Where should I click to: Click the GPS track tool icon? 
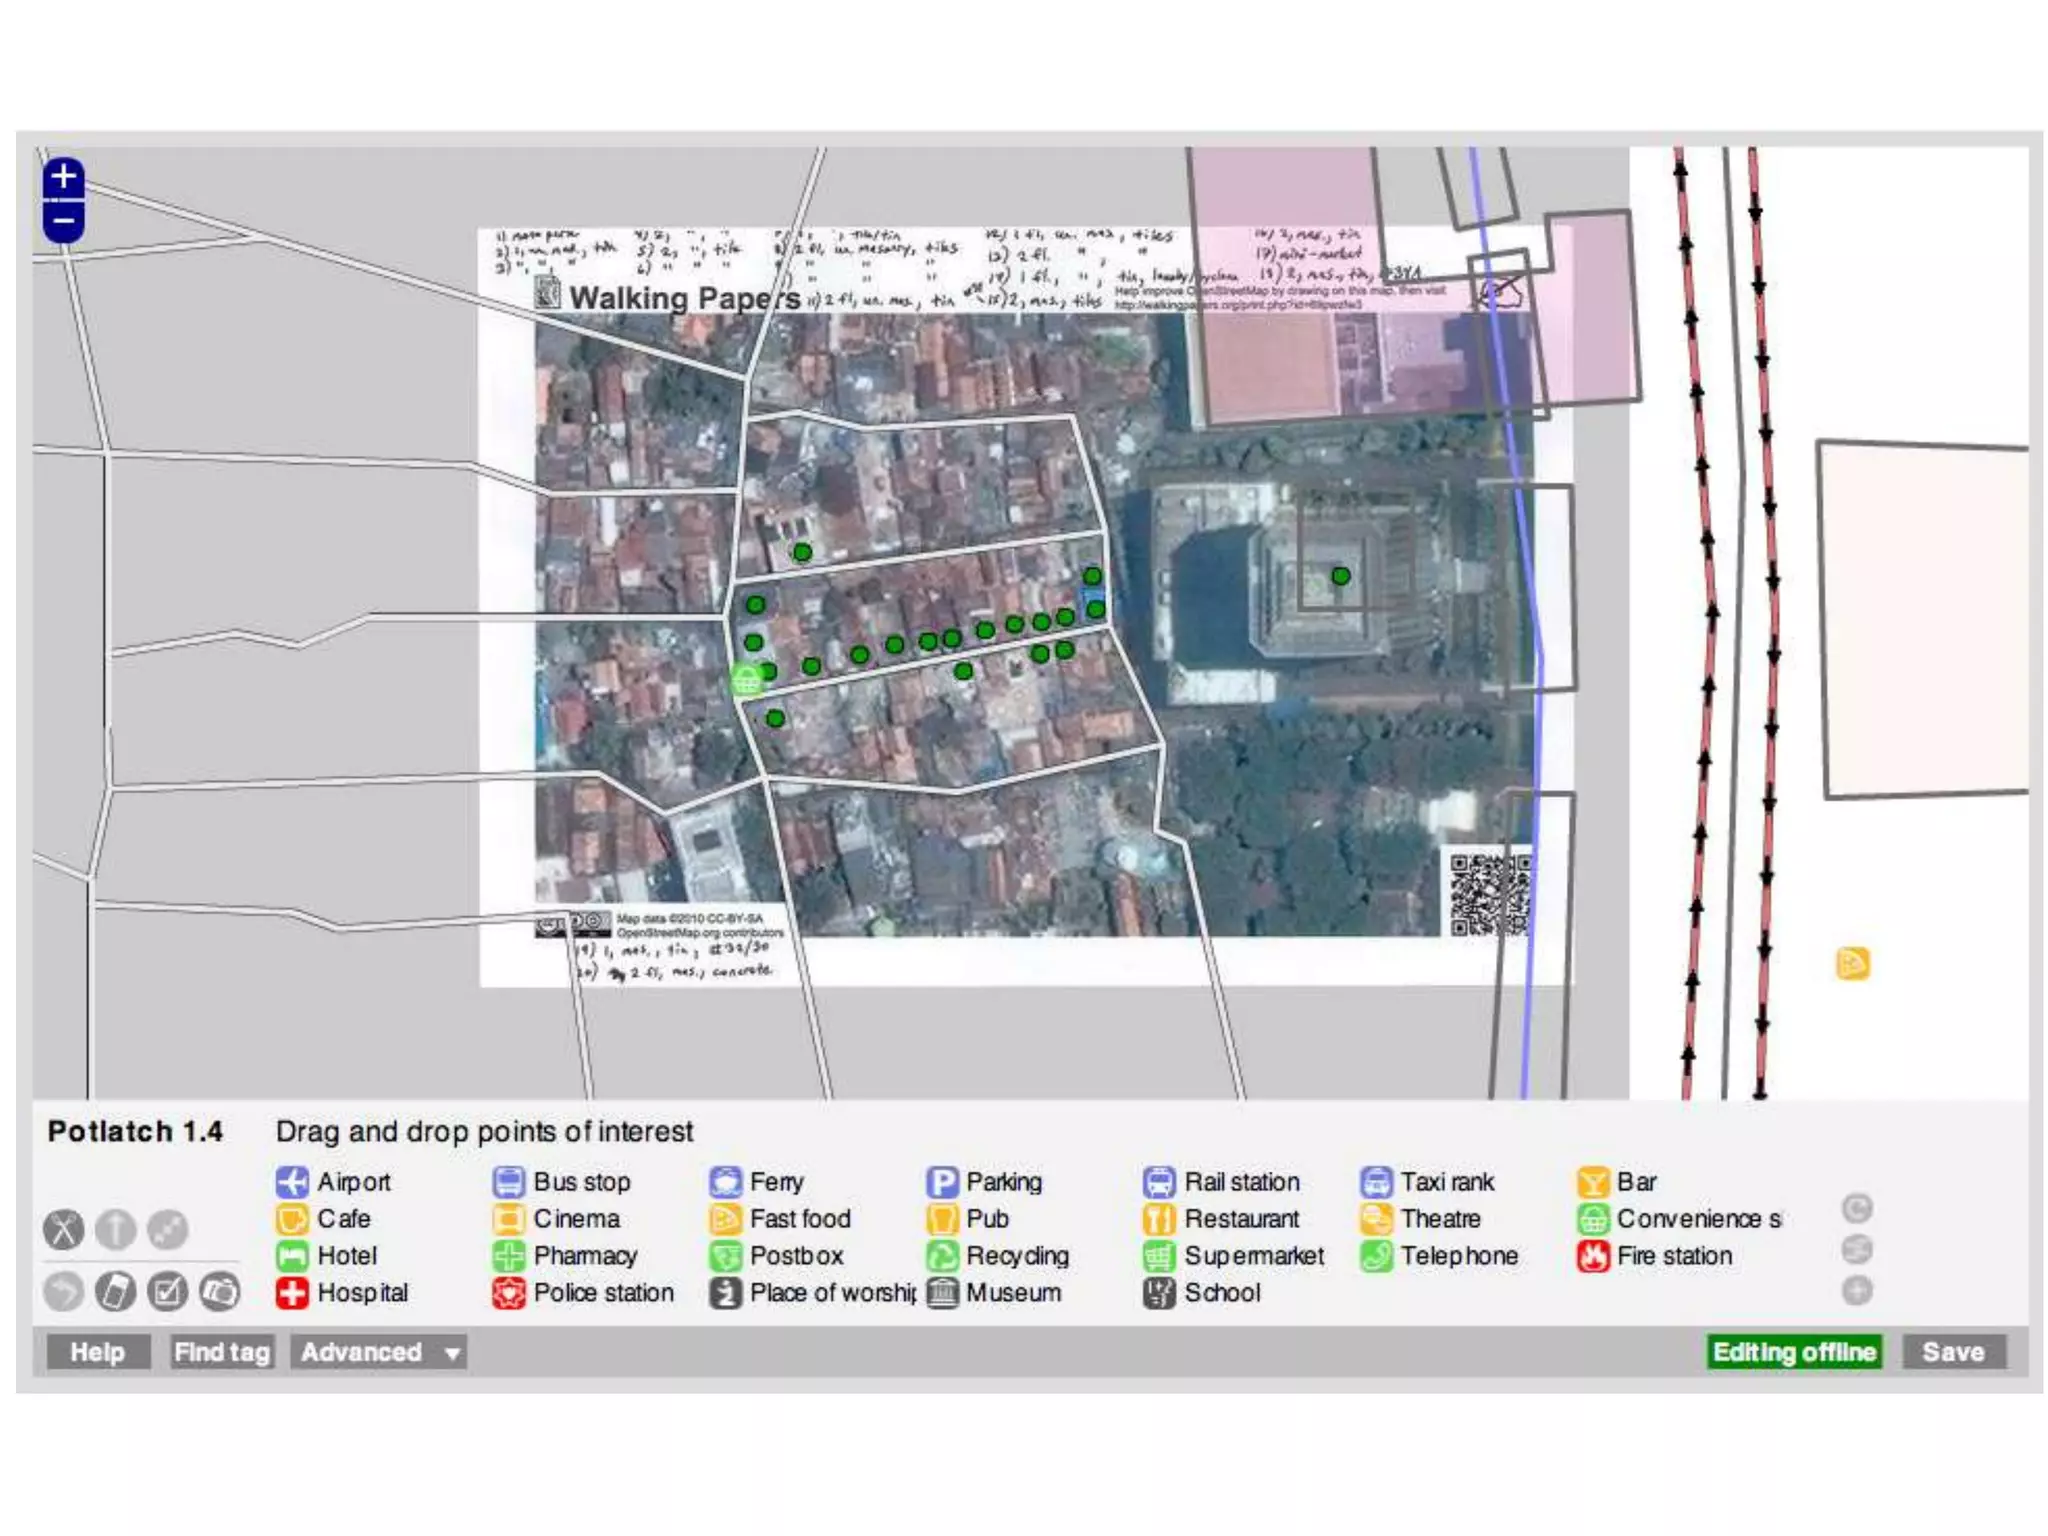click(115, 1291)
